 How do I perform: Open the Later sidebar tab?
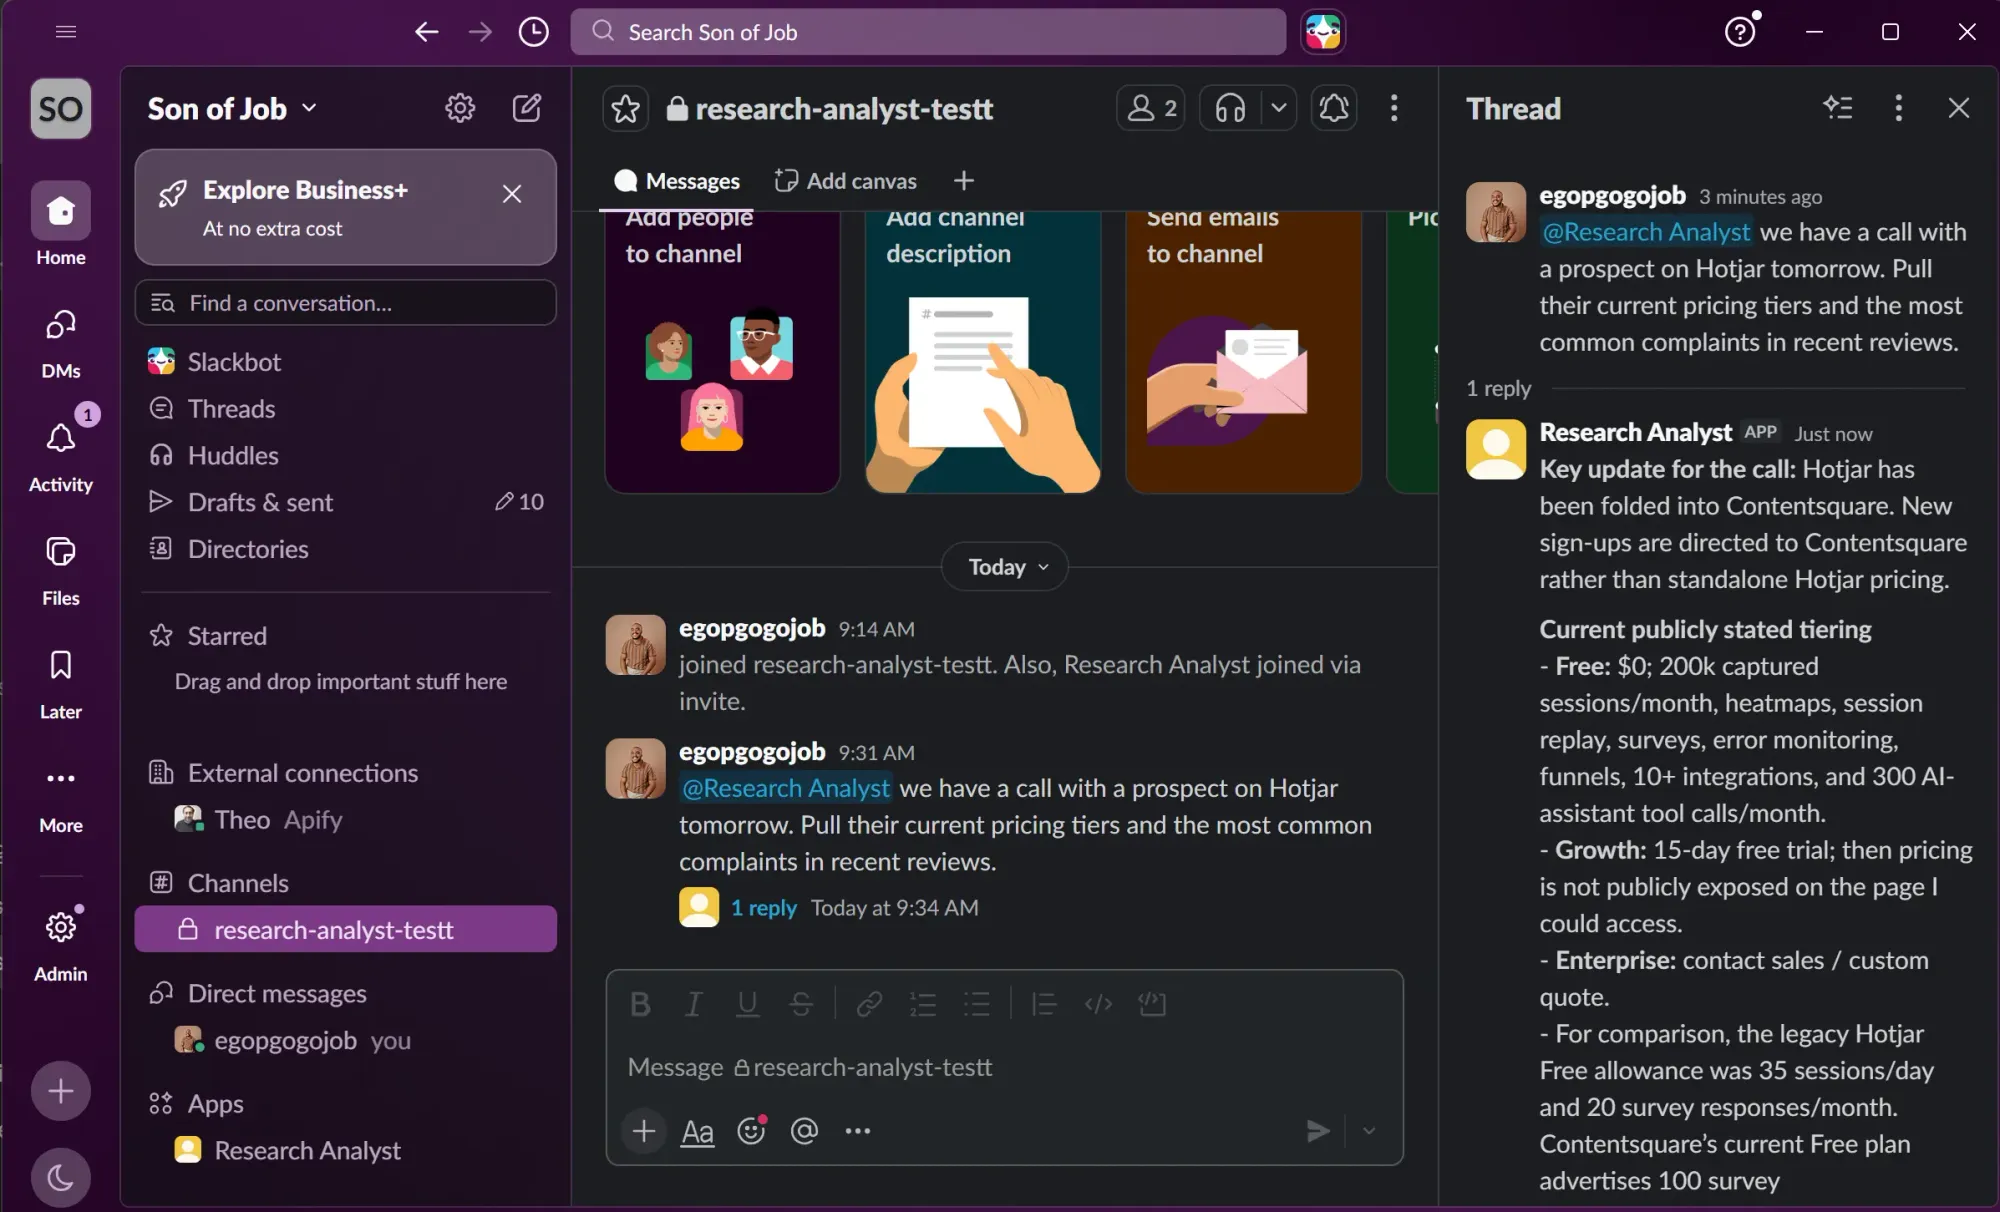click(x=61, y=685)
